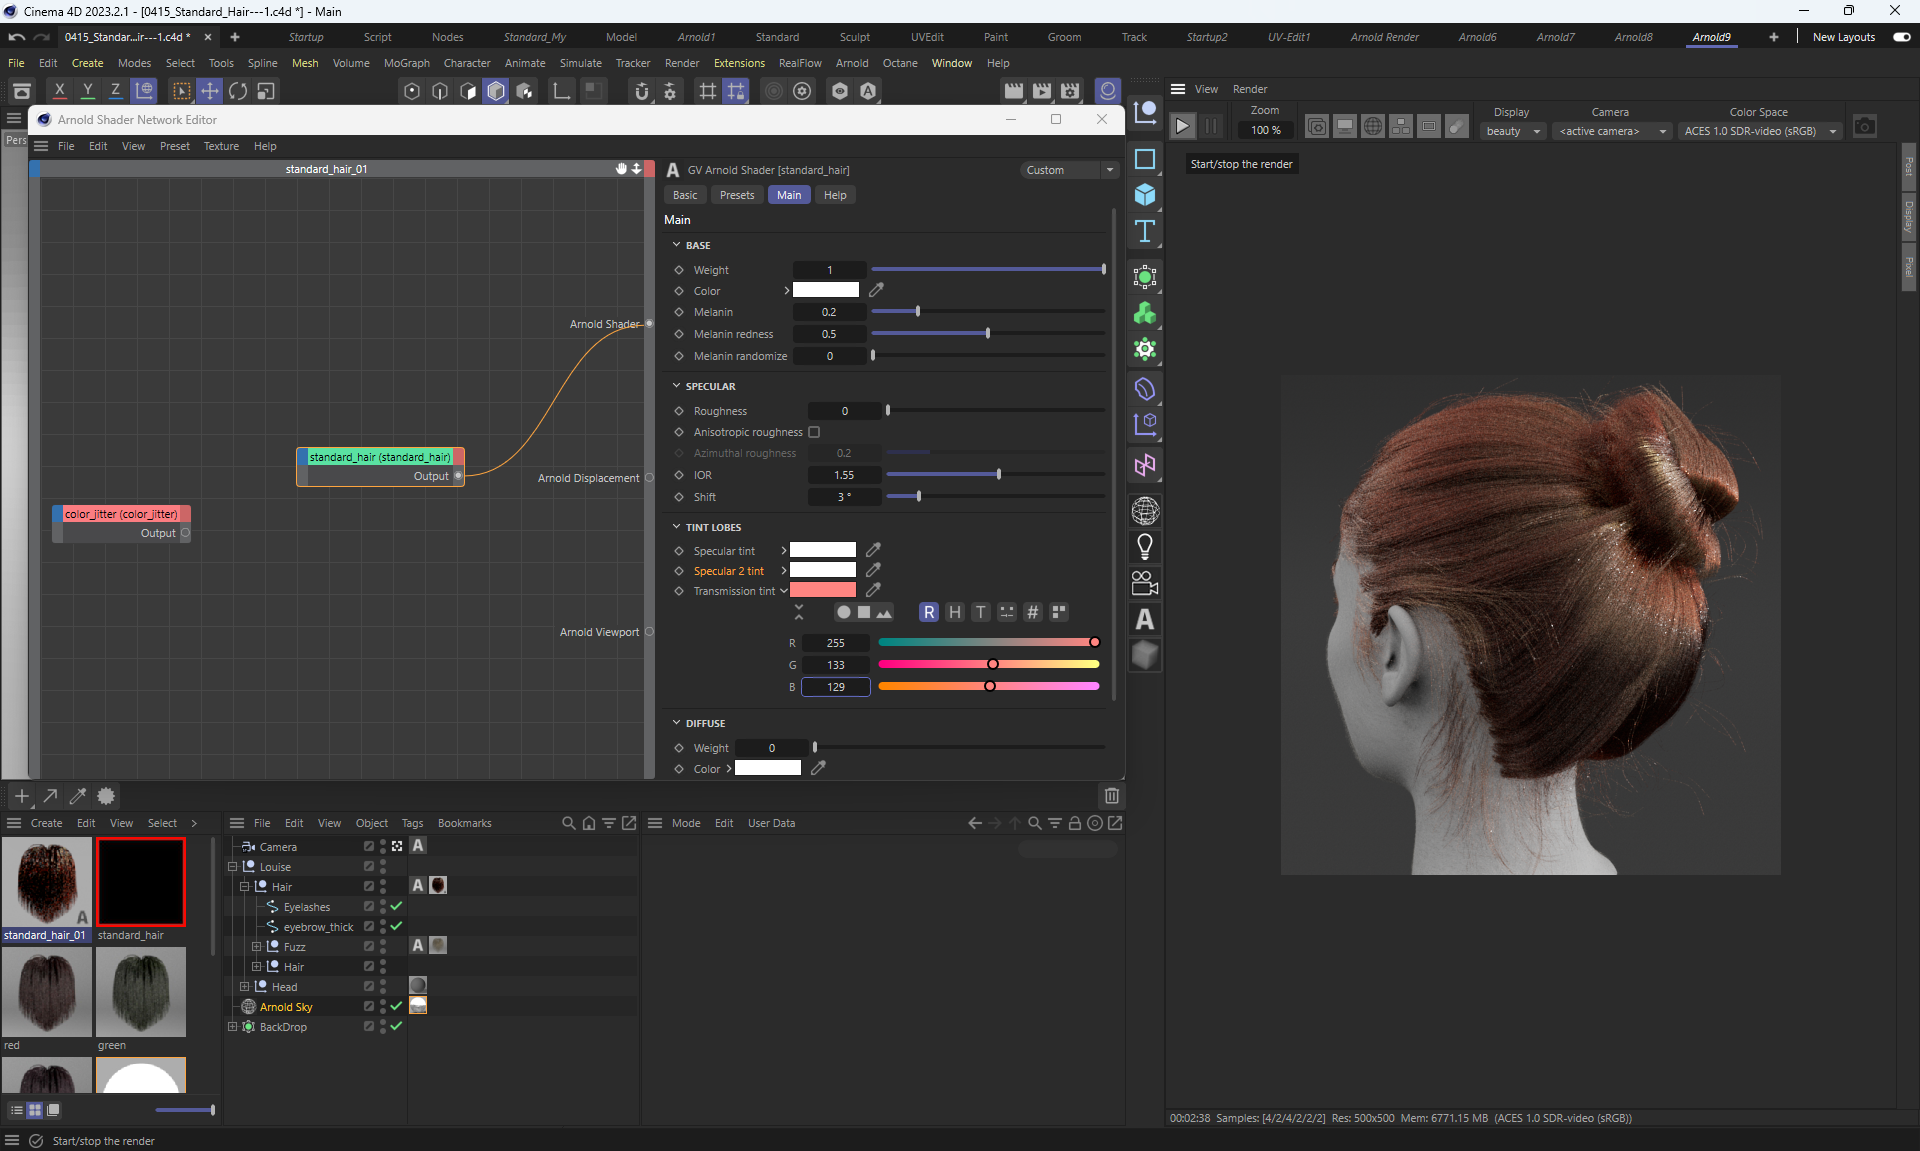
Task: Switch to the Presets tab
Action: tap(737, 195)
